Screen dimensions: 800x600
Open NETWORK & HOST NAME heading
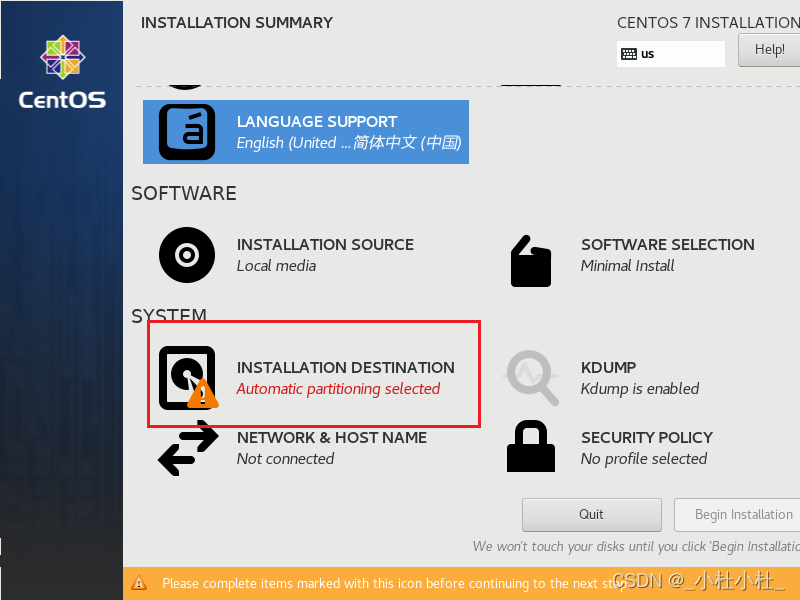332,437
